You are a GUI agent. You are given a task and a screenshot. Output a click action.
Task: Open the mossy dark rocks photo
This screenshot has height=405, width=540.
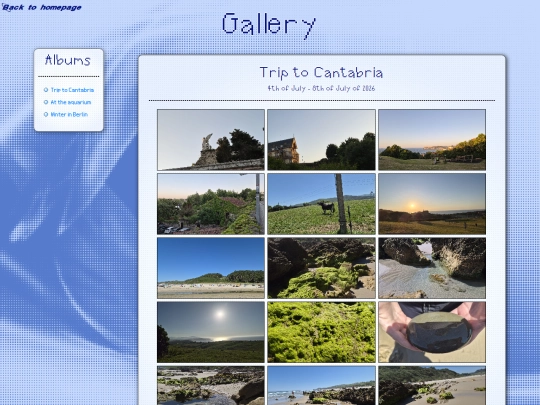pos(321,268)
